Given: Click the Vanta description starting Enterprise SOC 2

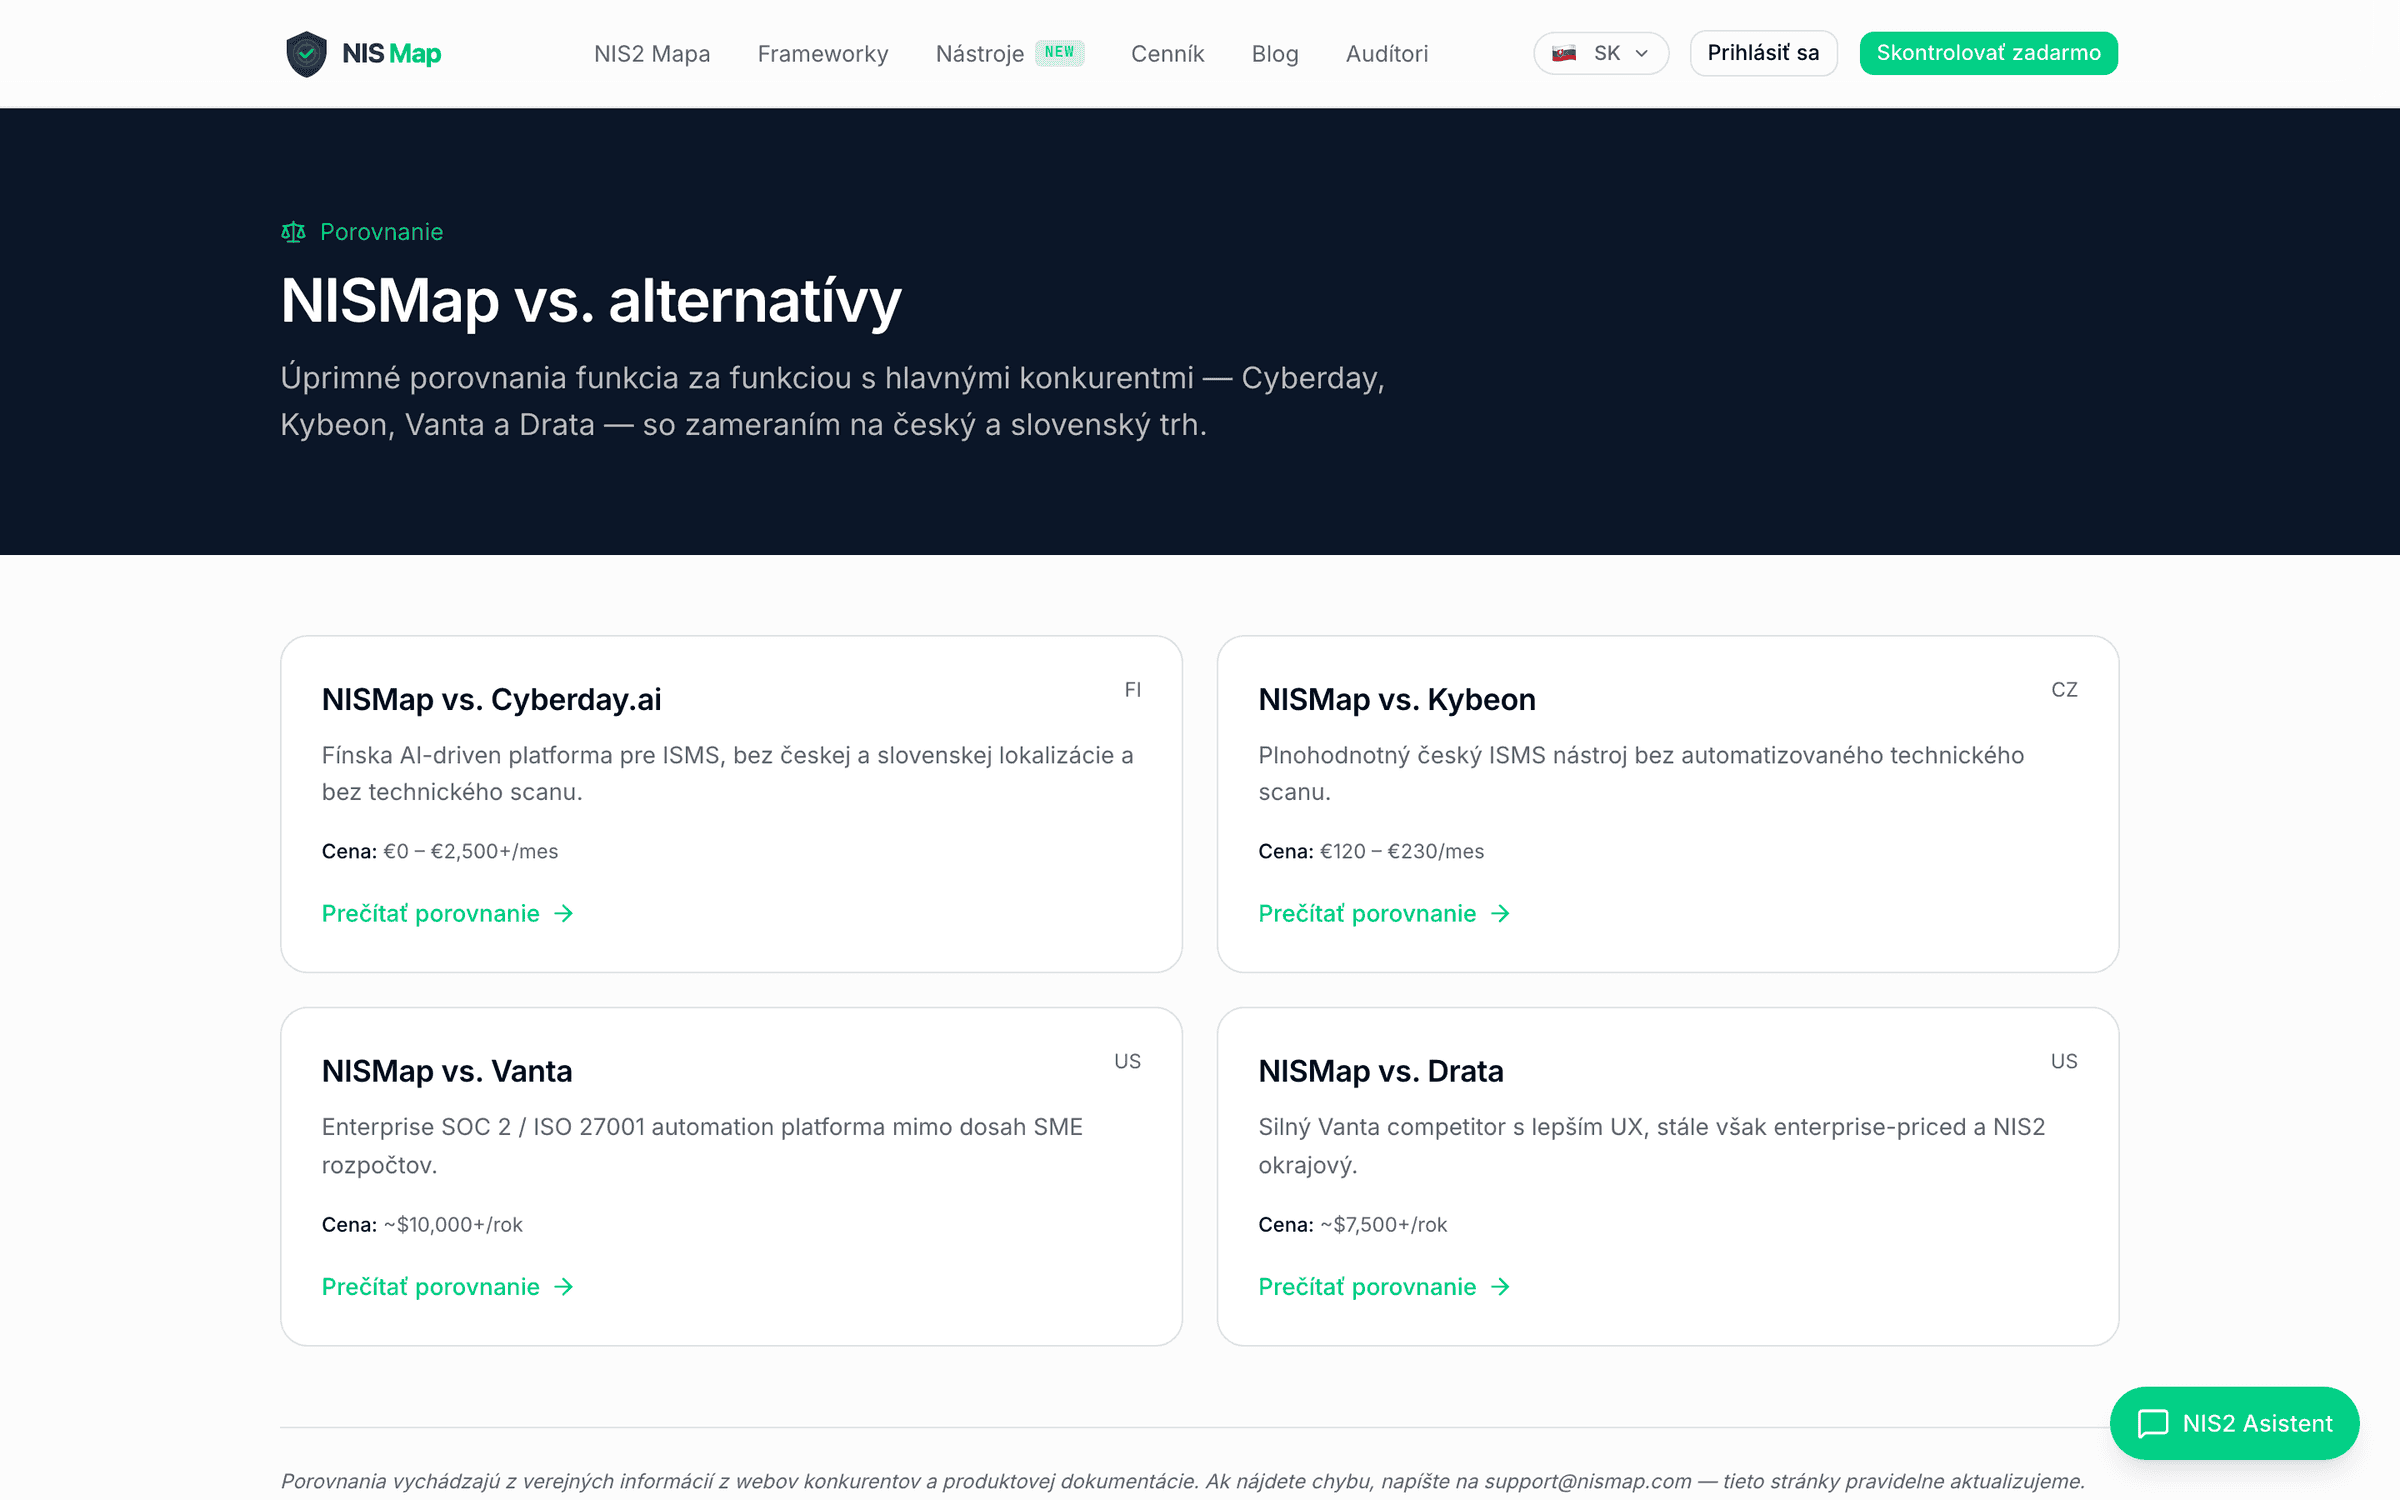Looking at the screenshot, I should [x=702, y=1146].
